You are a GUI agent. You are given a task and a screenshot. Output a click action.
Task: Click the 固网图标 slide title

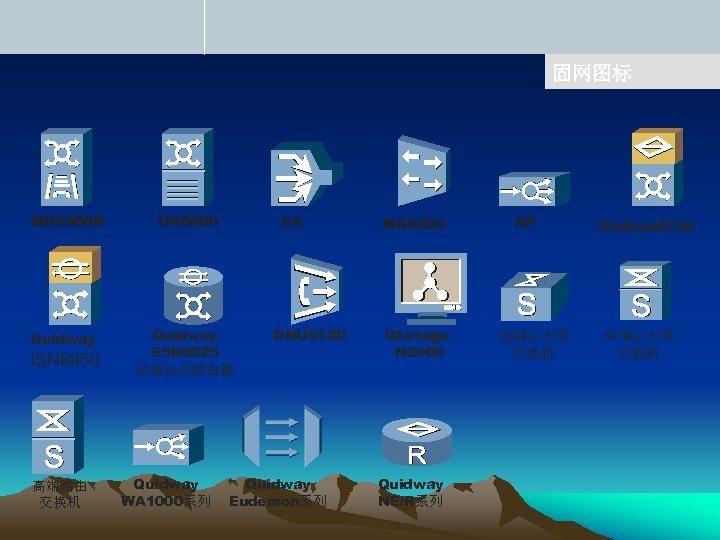click(x=592, y=73)
